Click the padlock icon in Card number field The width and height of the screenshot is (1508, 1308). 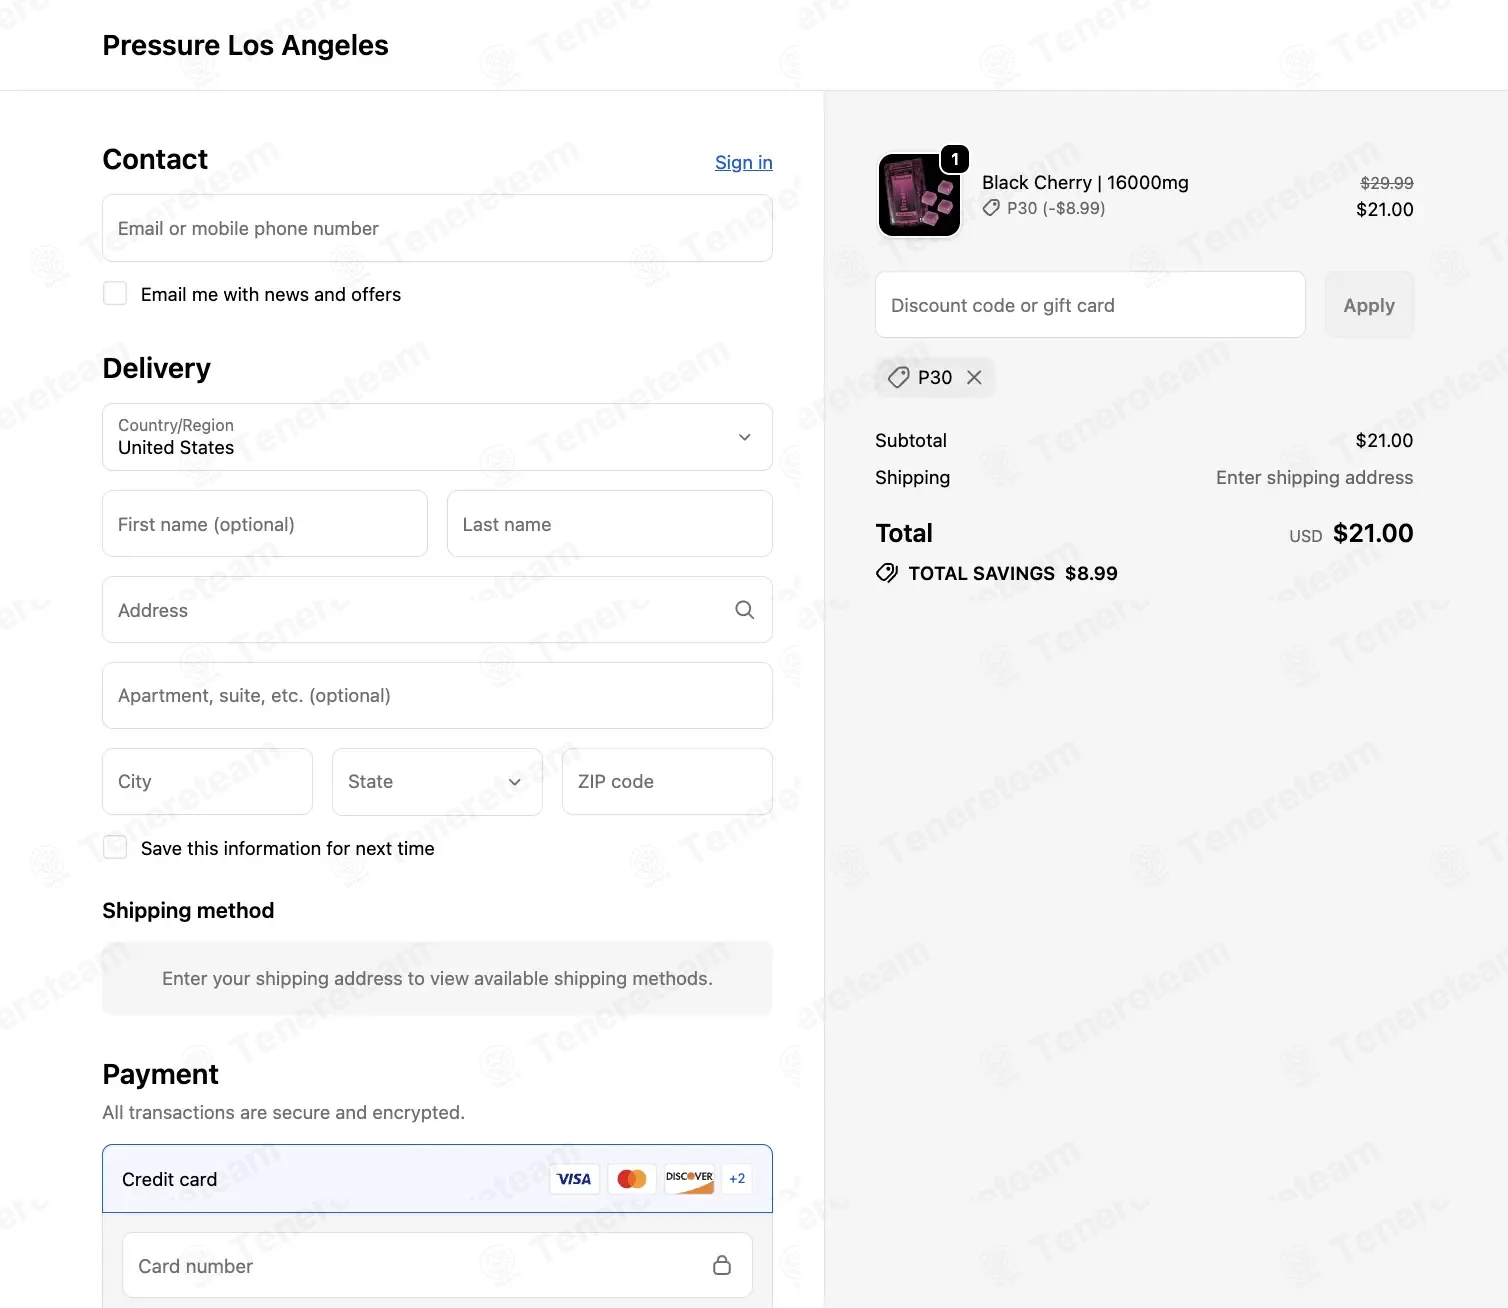(722, 1265)
